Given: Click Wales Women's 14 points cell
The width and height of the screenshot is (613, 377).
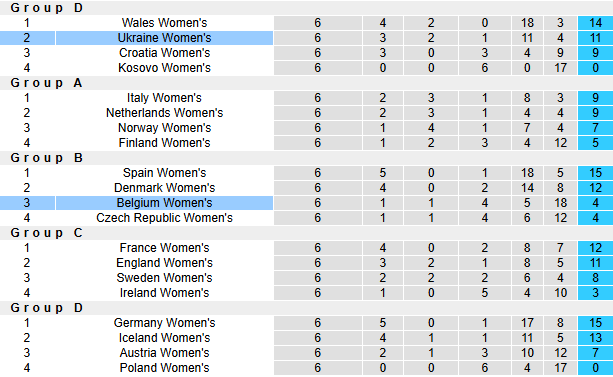Looking at the screenshot, I should tap(595, 23).
